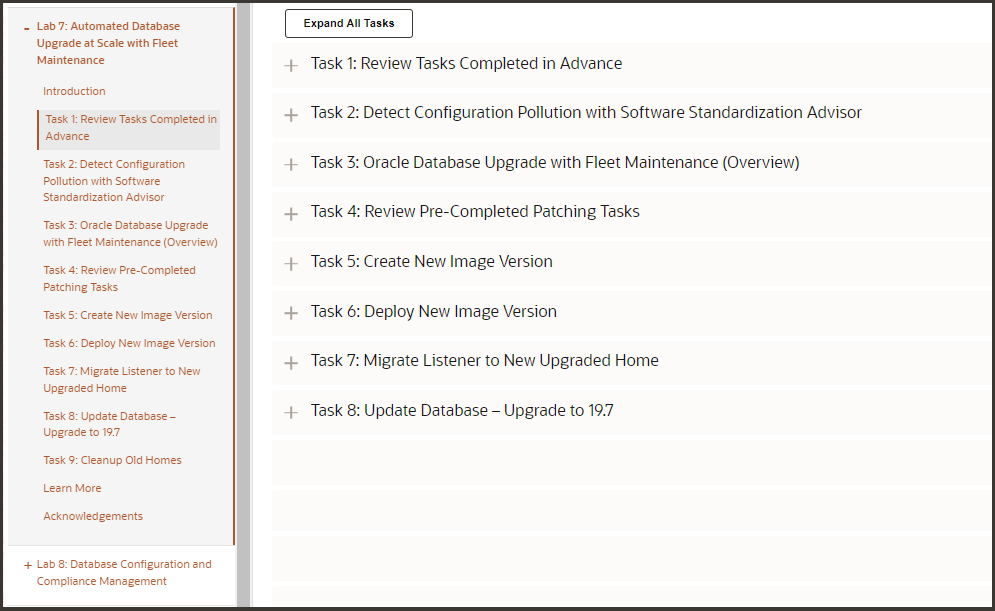Expand Task 1 with its plus icon
Screen dimensions: 995x611
tap(291, 65)
